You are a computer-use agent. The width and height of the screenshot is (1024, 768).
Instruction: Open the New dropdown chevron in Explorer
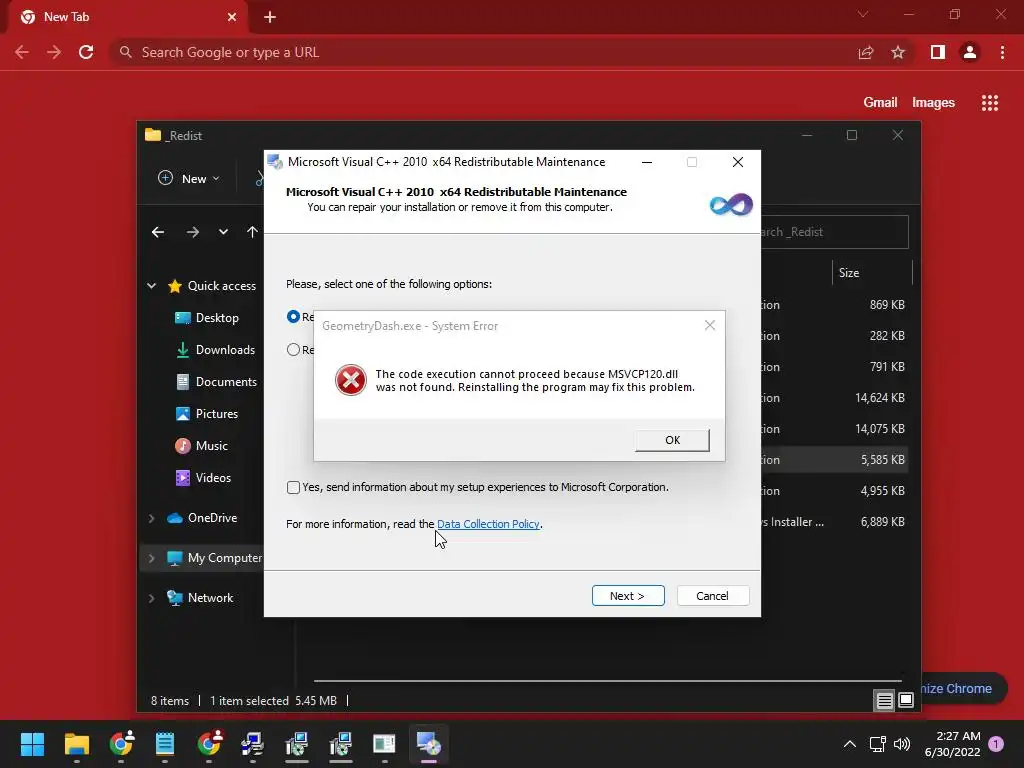(216, 179)
